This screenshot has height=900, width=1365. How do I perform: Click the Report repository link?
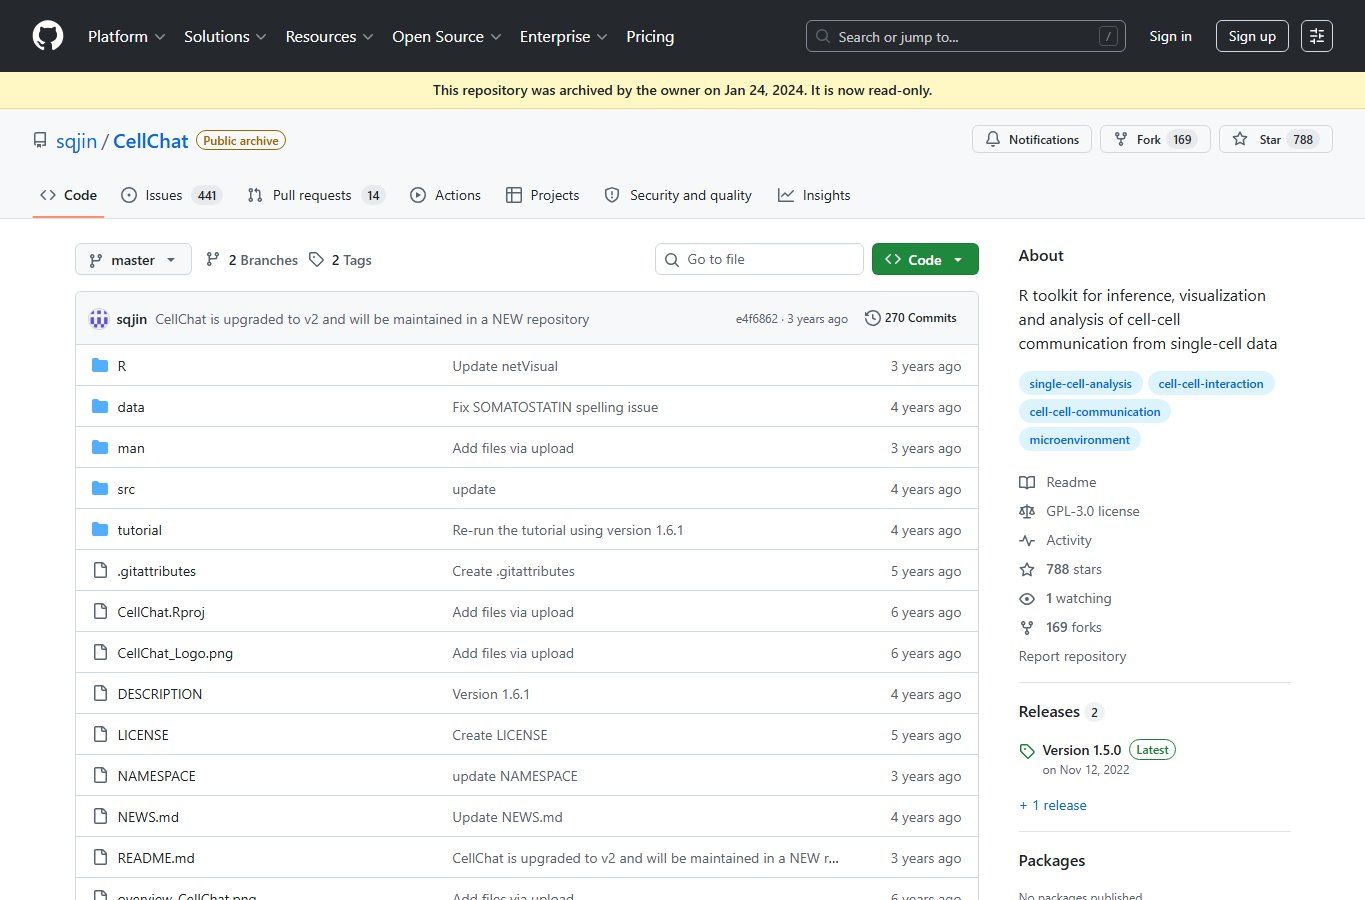tap(1072, 656)
